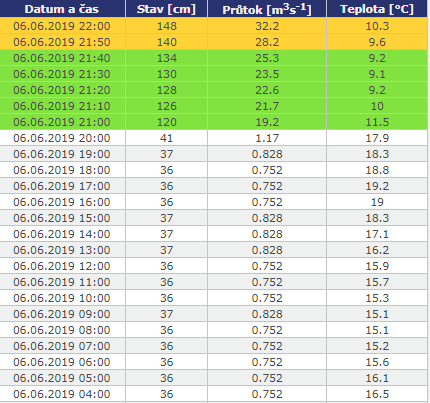Click the 'Stav [cm]' column header
430x403 pixels.
[166, 9]
